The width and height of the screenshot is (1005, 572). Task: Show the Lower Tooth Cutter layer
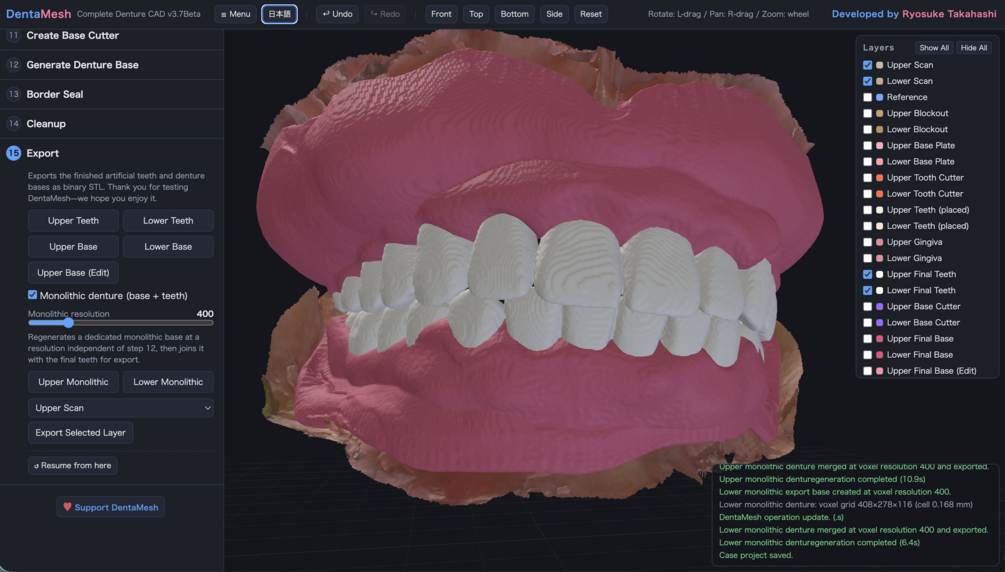pyautogui.click(x=867, y=194)
